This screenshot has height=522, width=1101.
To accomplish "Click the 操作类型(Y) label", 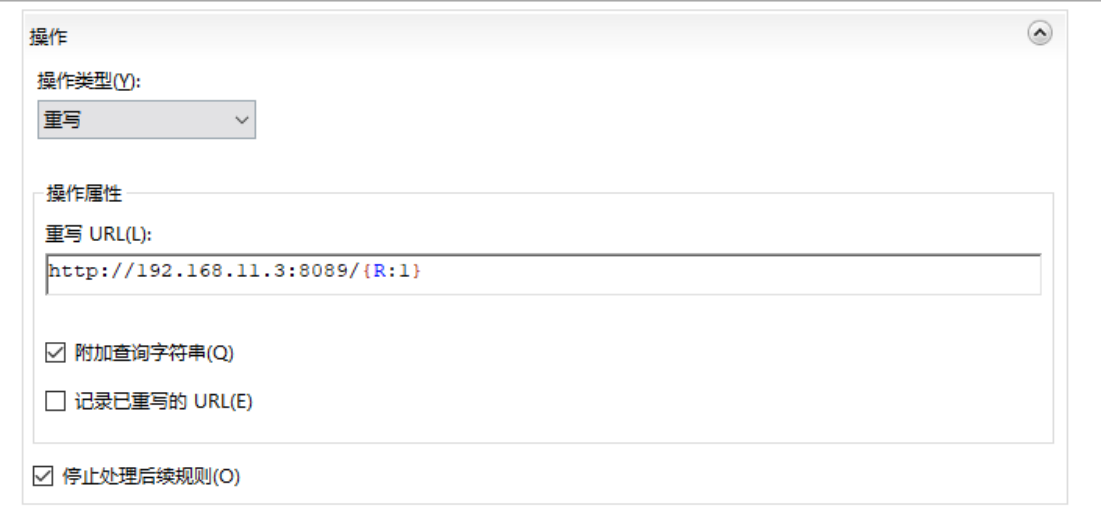I will (89, 81).
